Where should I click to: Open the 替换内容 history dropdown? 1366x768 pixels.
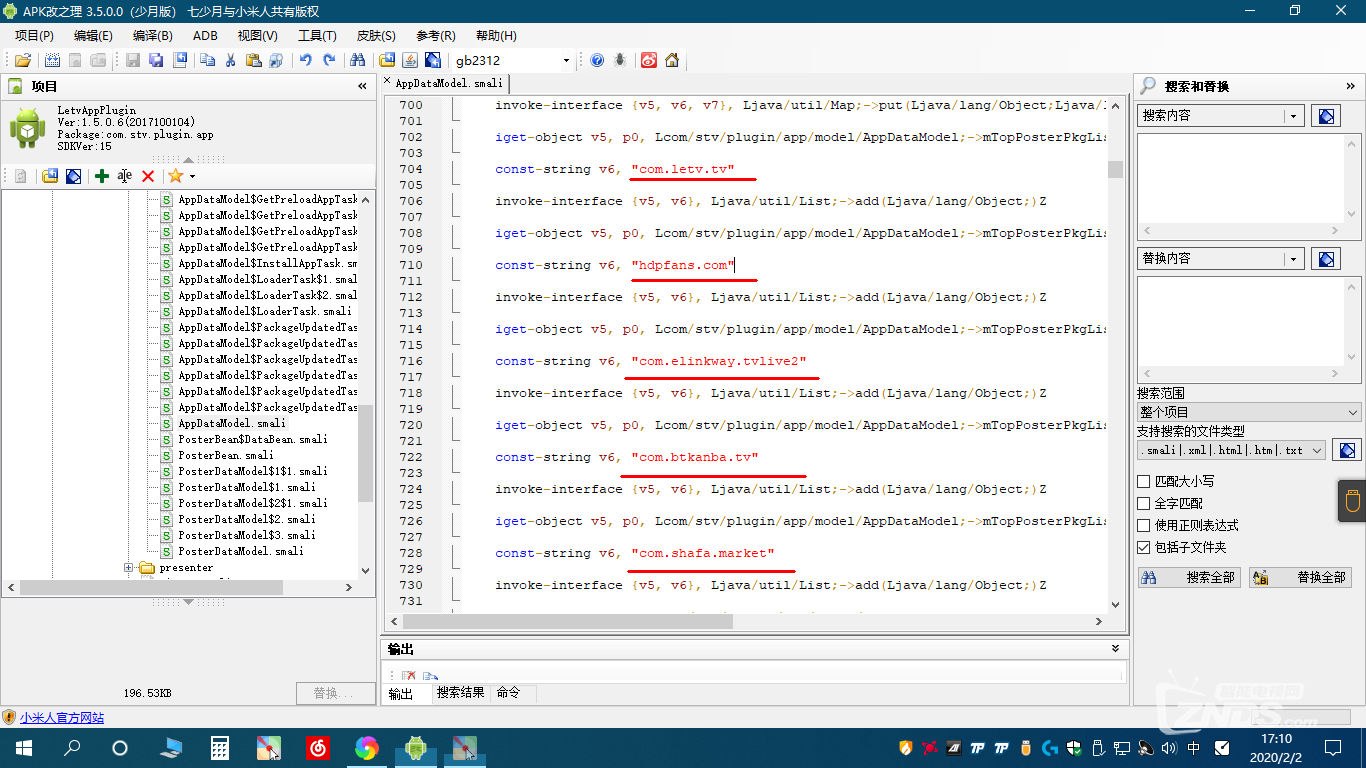coord(1294,259)
